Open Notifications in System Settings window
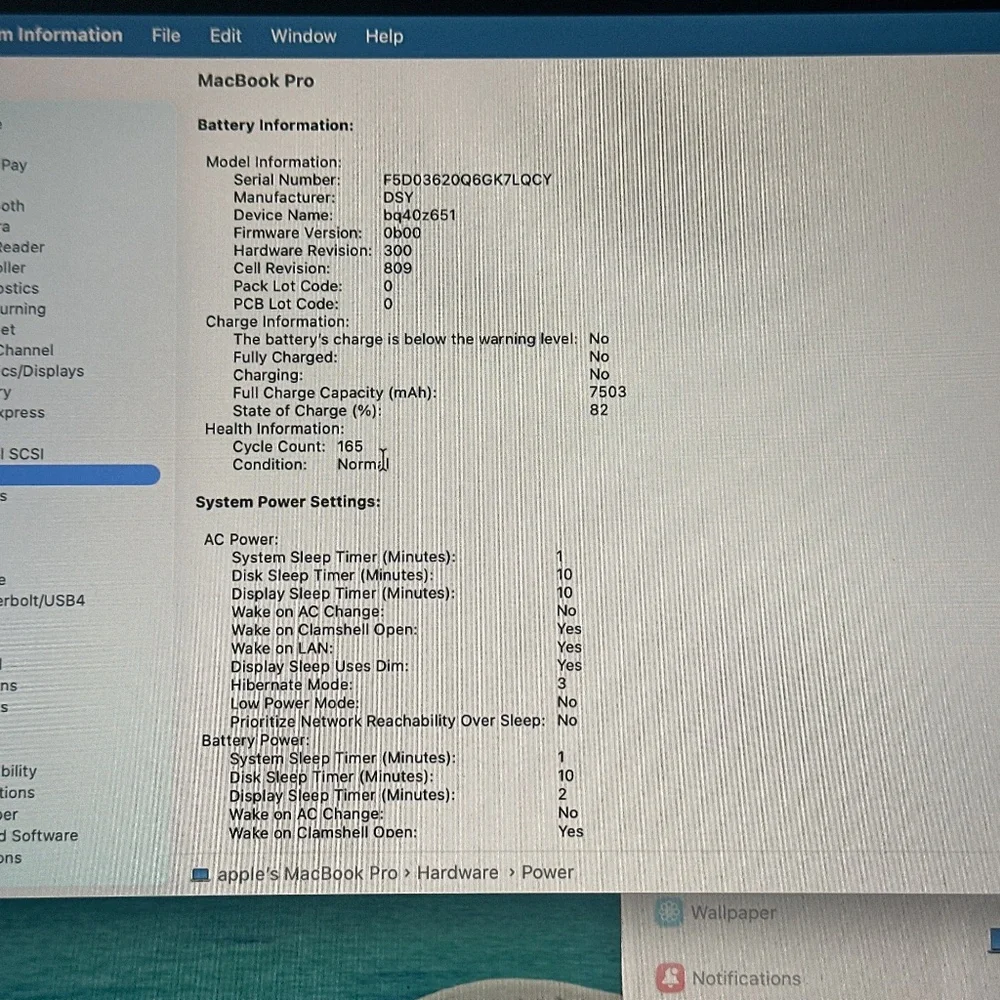The image size is (1000, 1000). click(746, 978)
